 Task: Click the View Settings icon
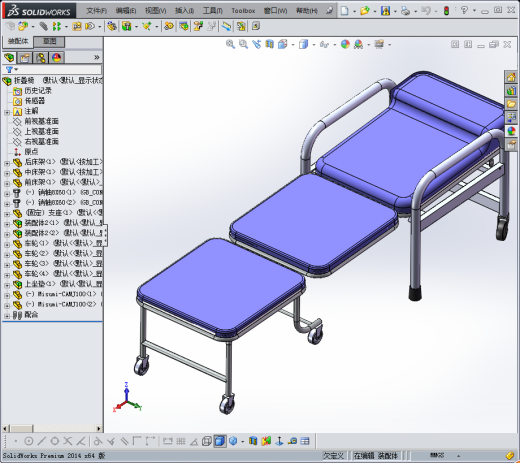pos(379,44)
